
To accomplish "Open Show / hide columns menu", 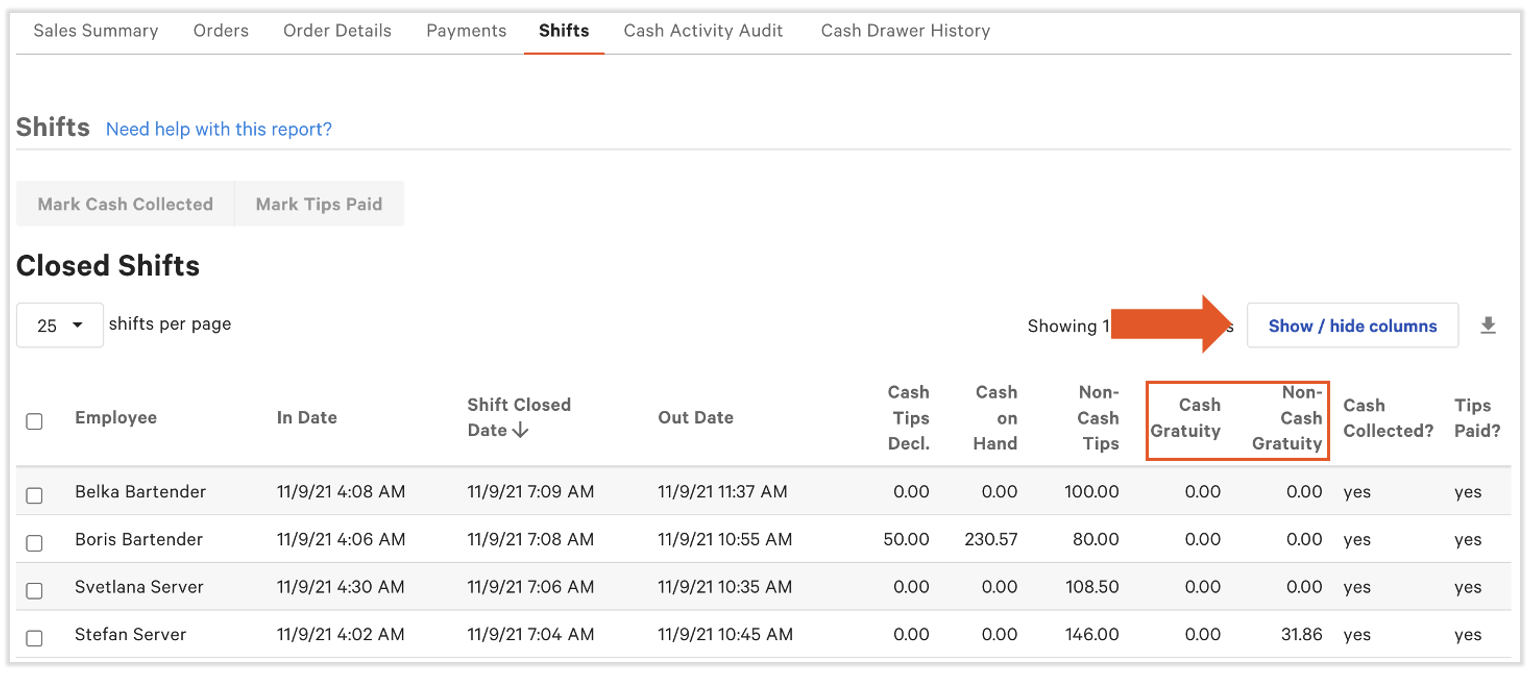I will pos(1352,326).
